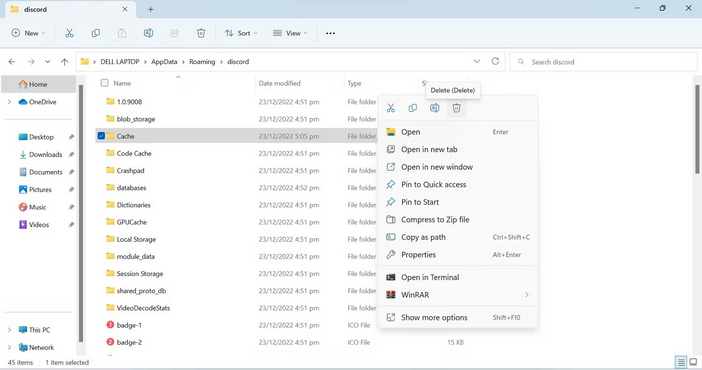The height and width of the screenshot is (370, 702).
Task: Click the Cut scissors icon in the context menu
Action: [x=391, y=108]
